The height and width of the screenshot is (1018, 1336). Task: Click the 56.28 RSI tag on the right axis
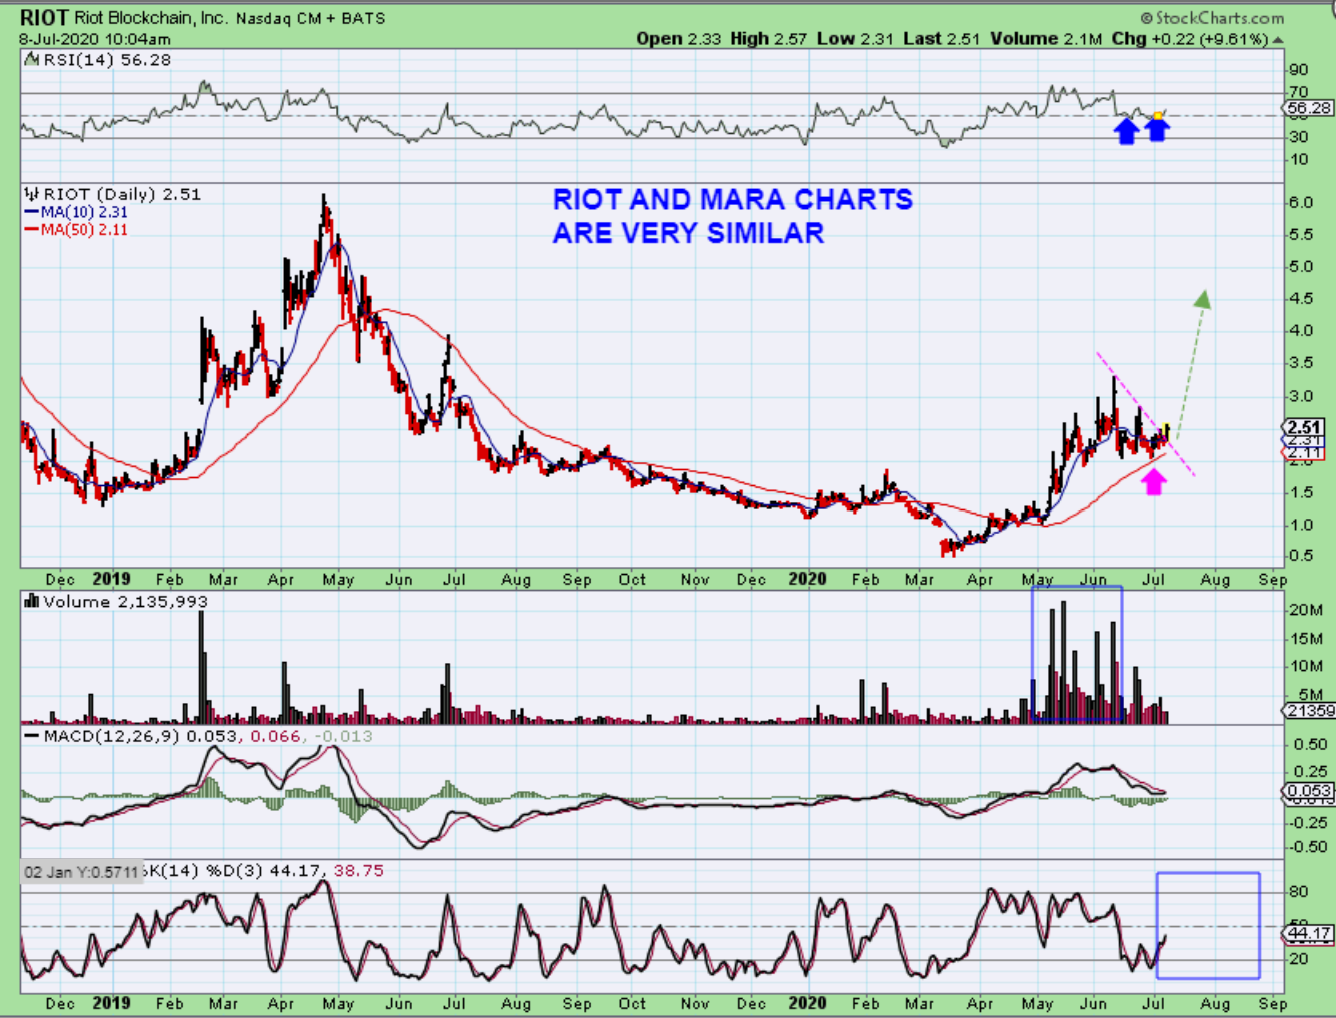[x=1309, y=108]
